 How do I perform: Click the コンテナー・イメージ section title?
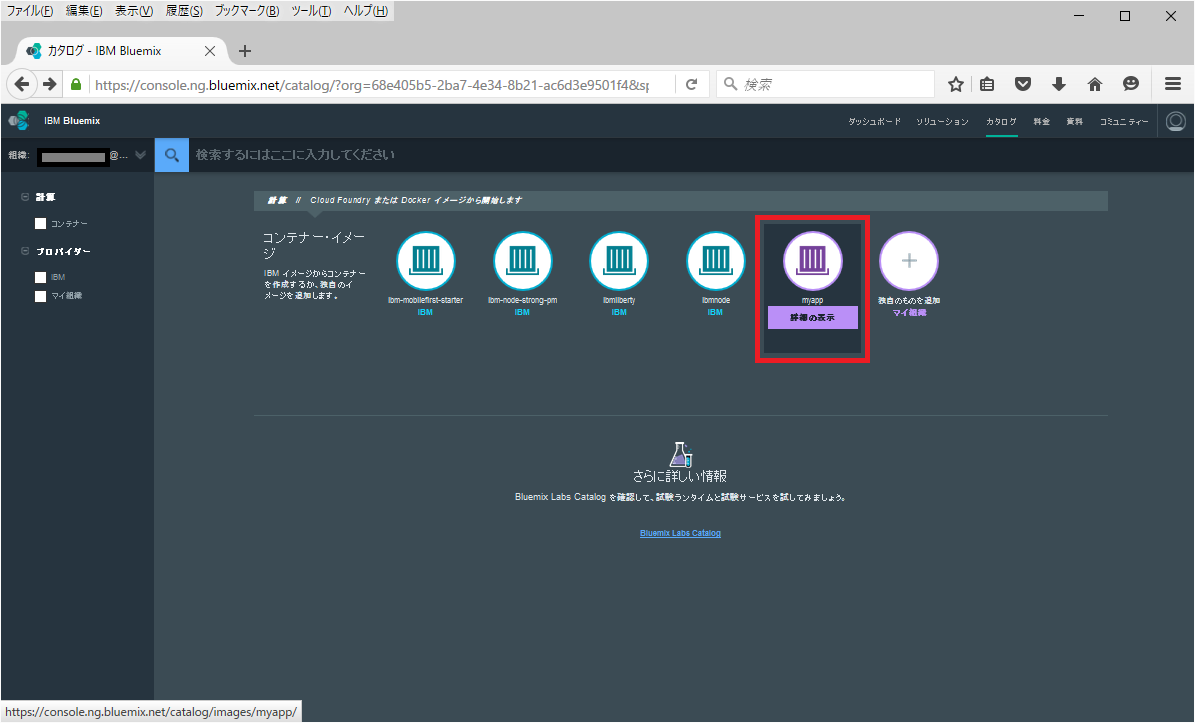click(x=314, y=245)
